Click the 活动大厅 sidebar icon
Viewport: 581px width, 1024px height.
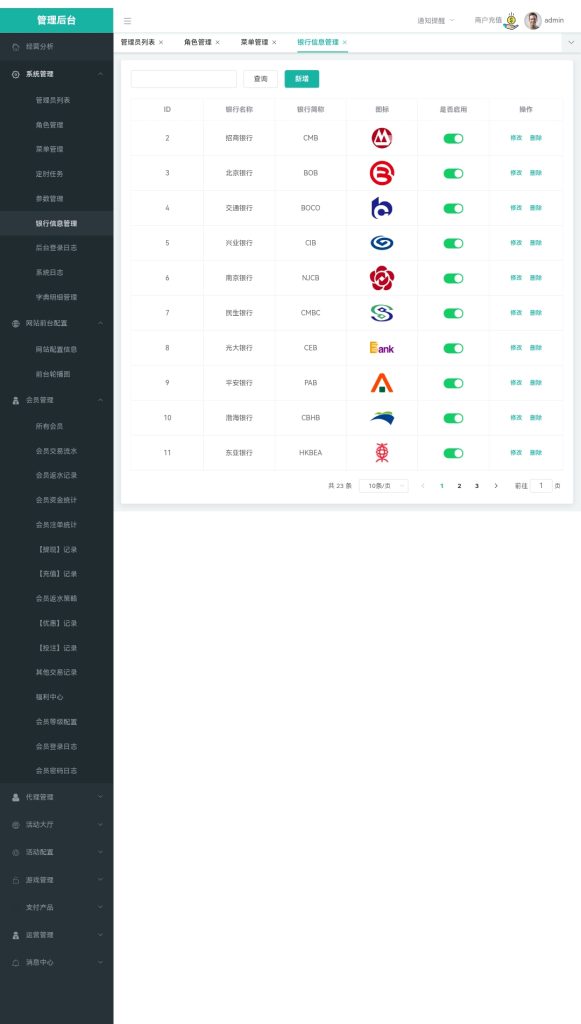click(x=16, y=825)
